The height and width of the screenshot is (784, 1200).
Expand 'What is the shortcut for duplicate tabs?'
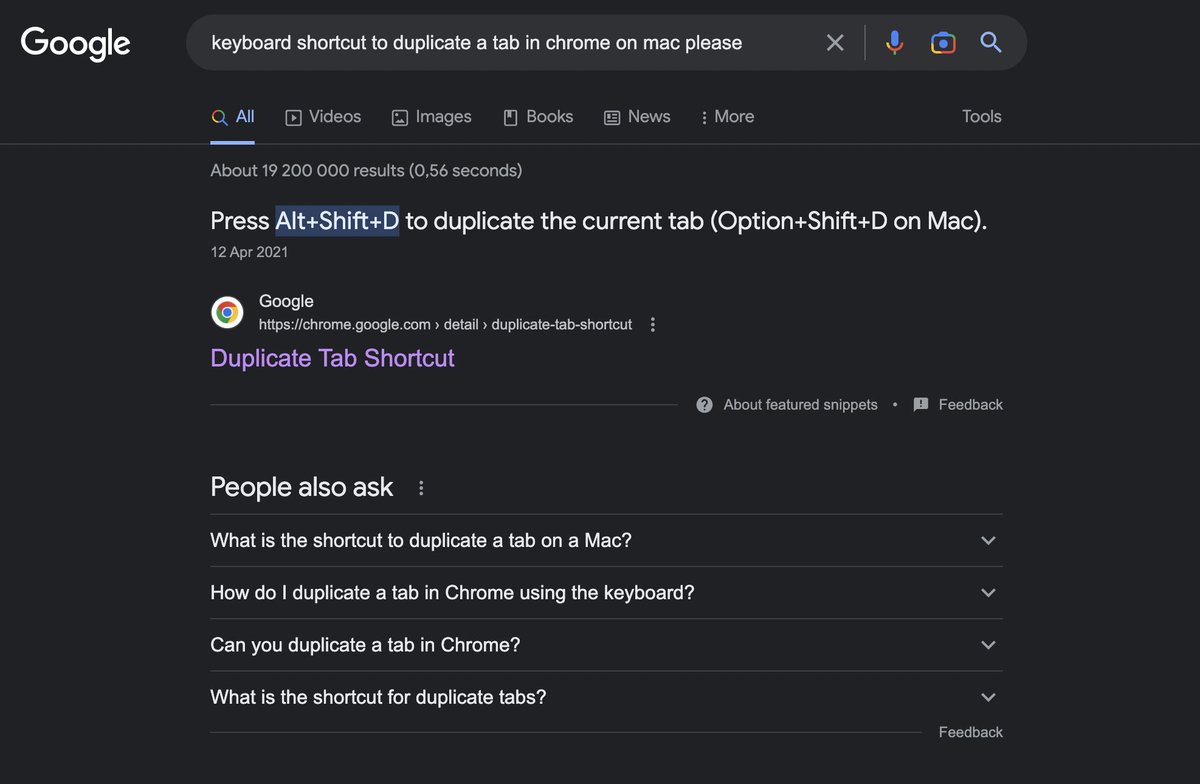tap(606, 697)
